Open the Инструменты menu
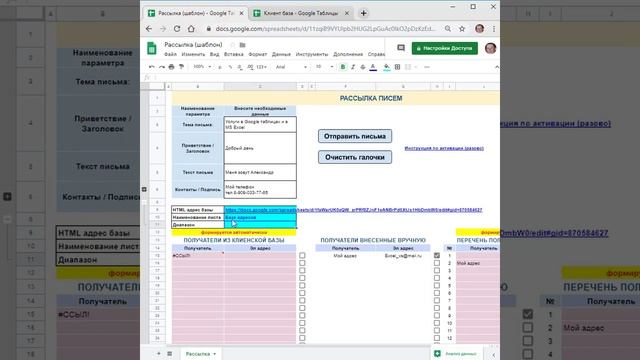The height and width of the screenshot is (360, 640). [x=312, y=54]
